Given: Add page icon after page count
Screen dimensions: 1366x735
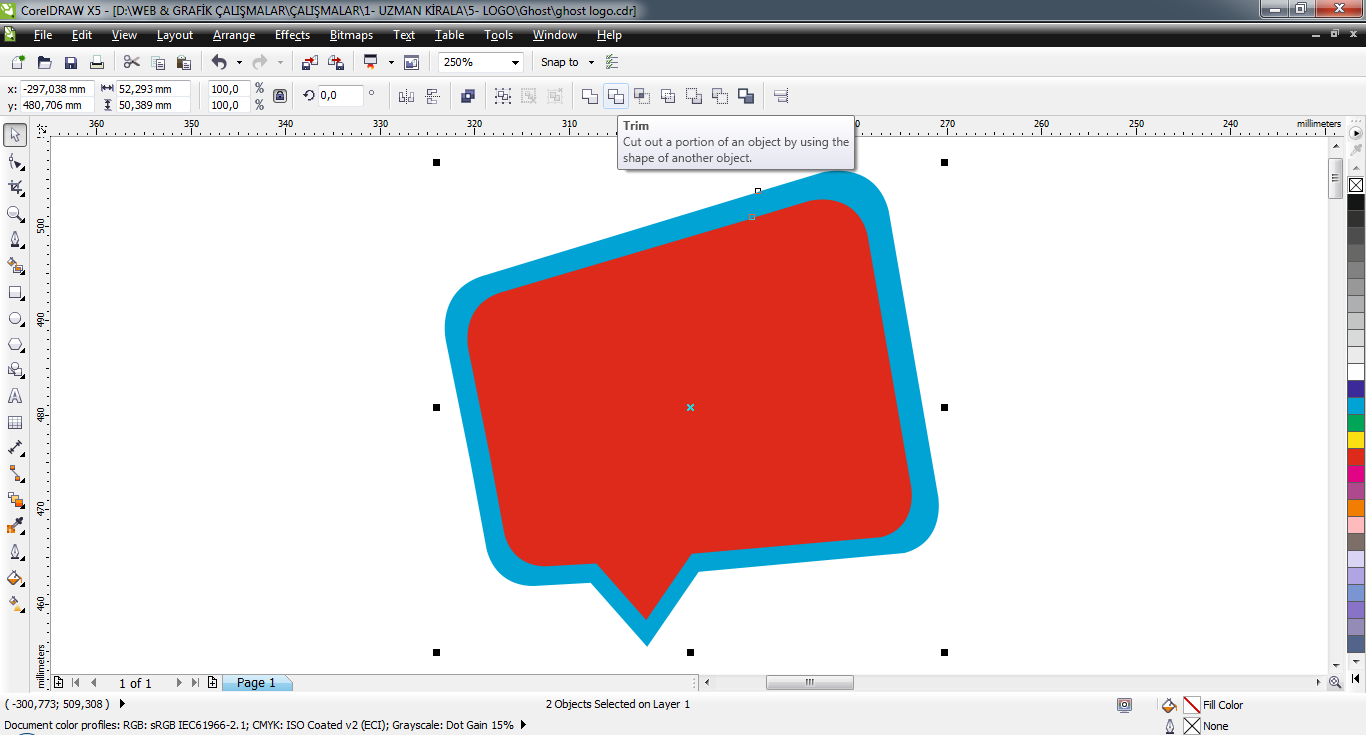Looking at the screenshot, I should click(212, 683).
